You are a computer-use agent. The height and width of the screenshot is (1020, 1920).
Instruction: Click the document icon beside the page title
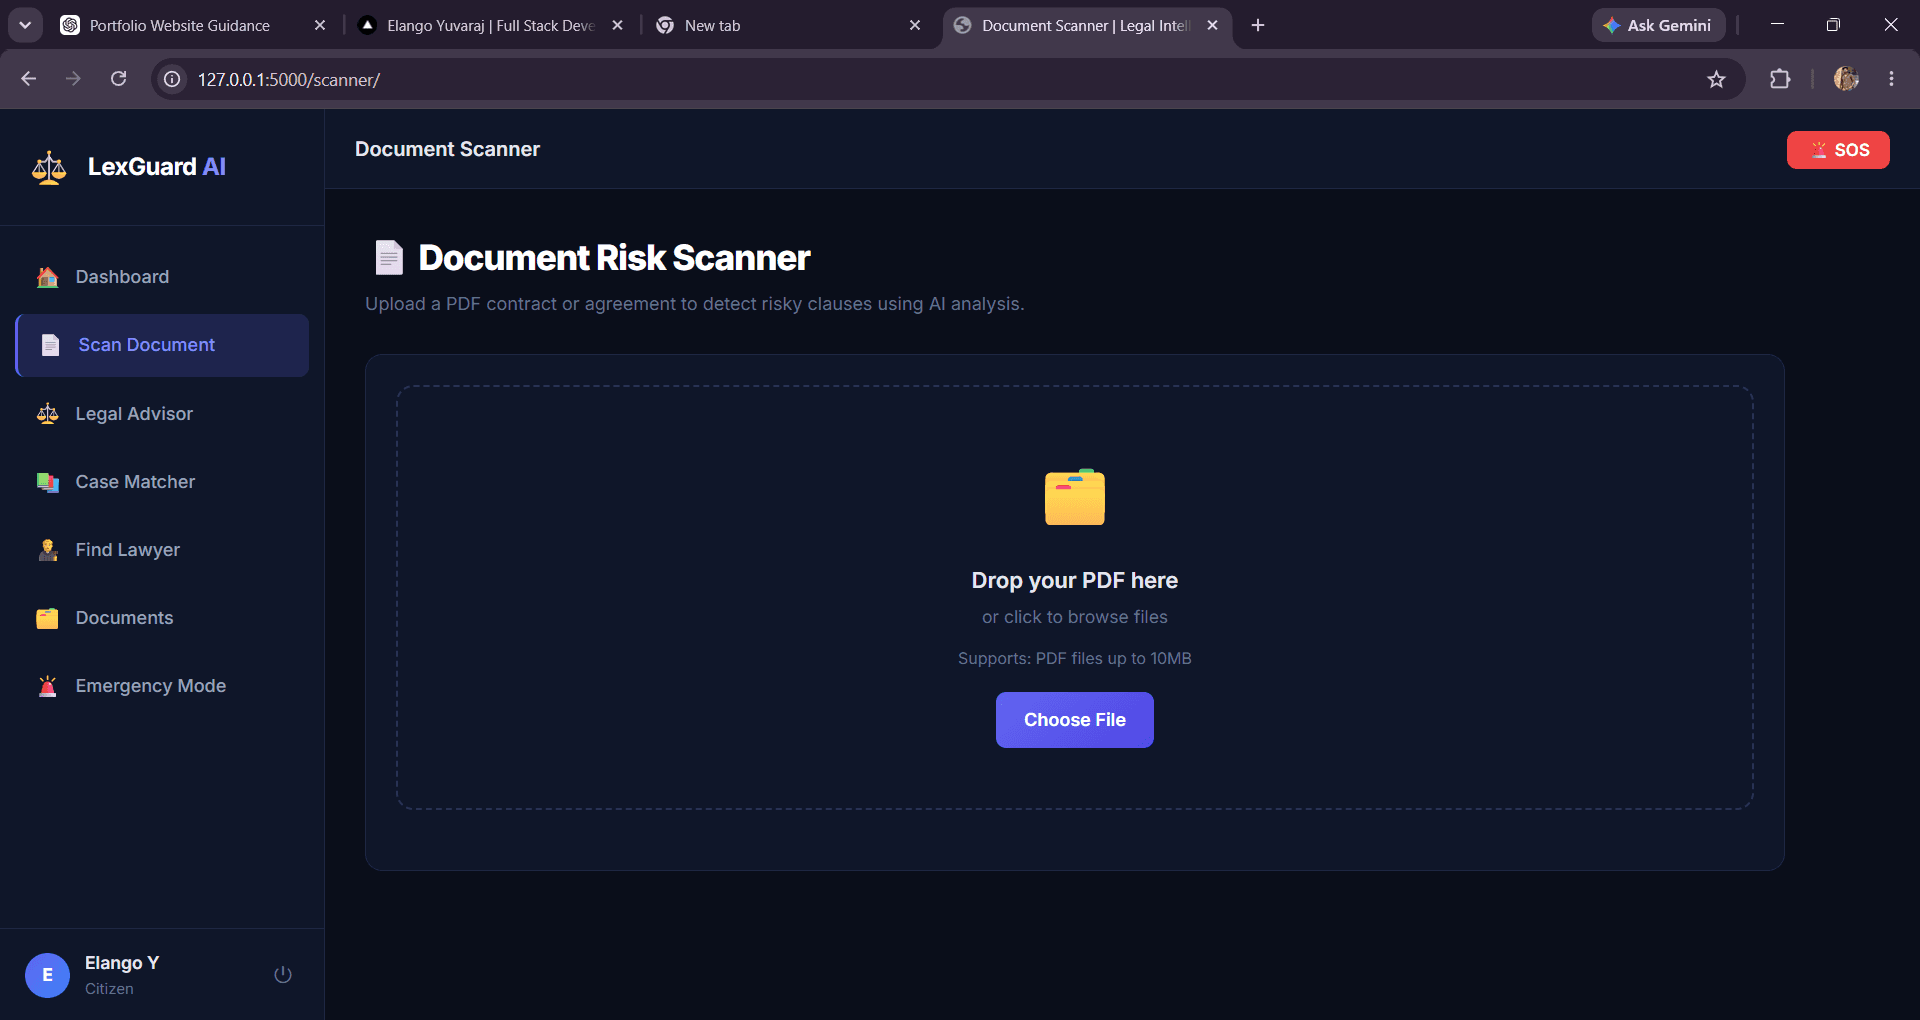click(389, 258)
